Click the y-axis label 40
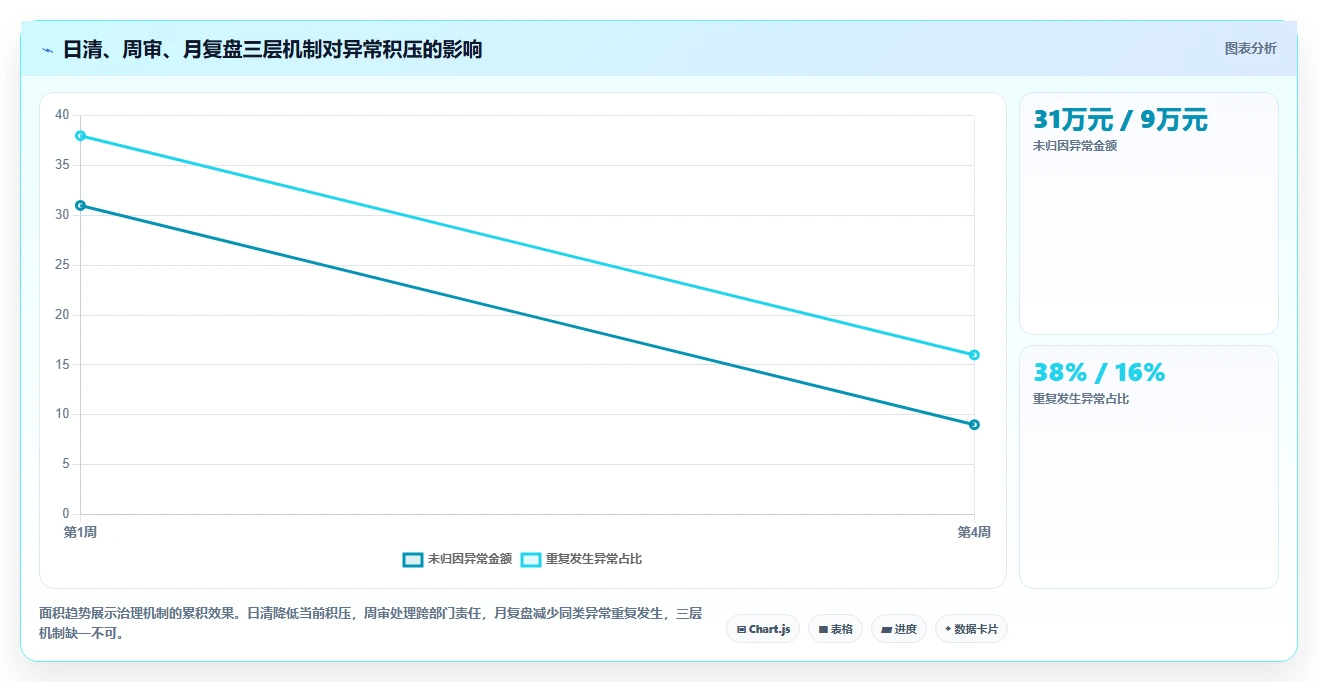This screenshot has height=682, width=1318. (x=63, y=115)
